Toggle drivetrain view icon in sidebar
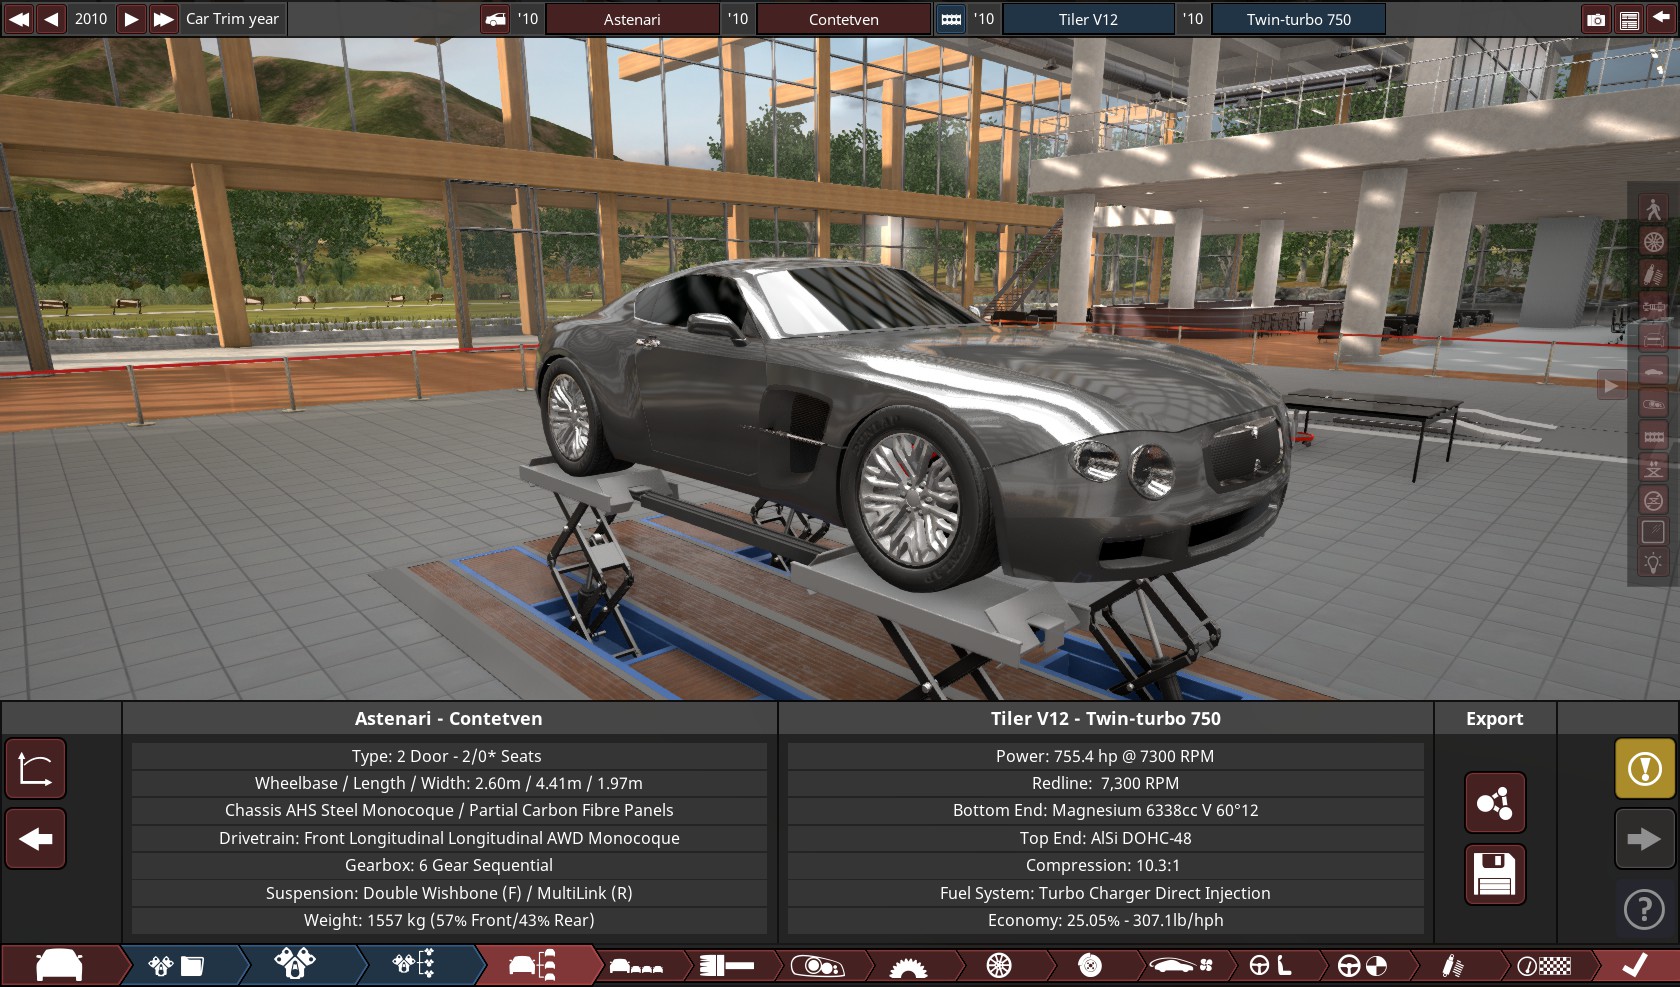 click(x=1653, y=306)
